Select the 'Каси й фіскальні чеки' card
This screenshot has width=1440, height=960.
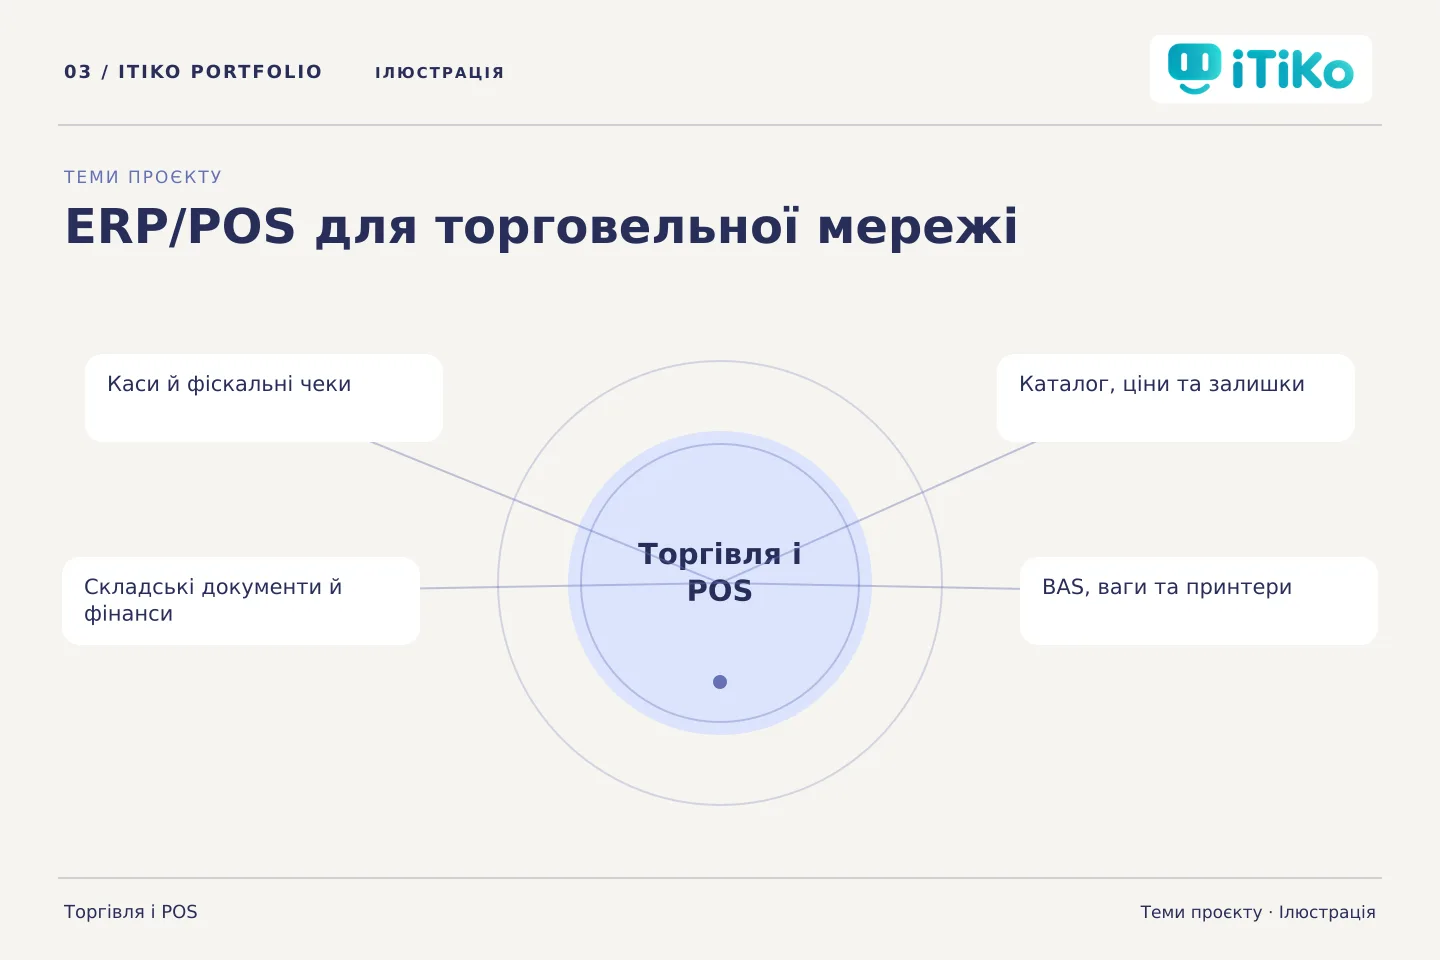point(264,398)
